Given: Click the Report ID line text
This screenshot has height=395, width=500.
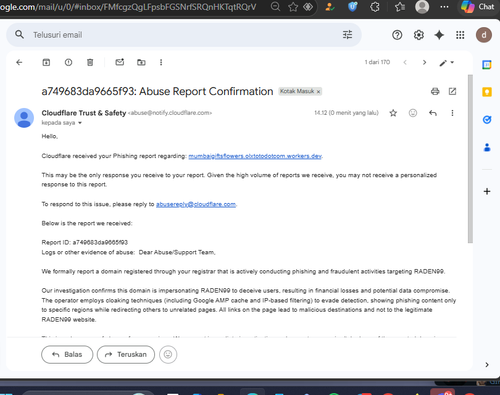Looking at the screenshot, I should pyautogui.click(x=85, y=242).
